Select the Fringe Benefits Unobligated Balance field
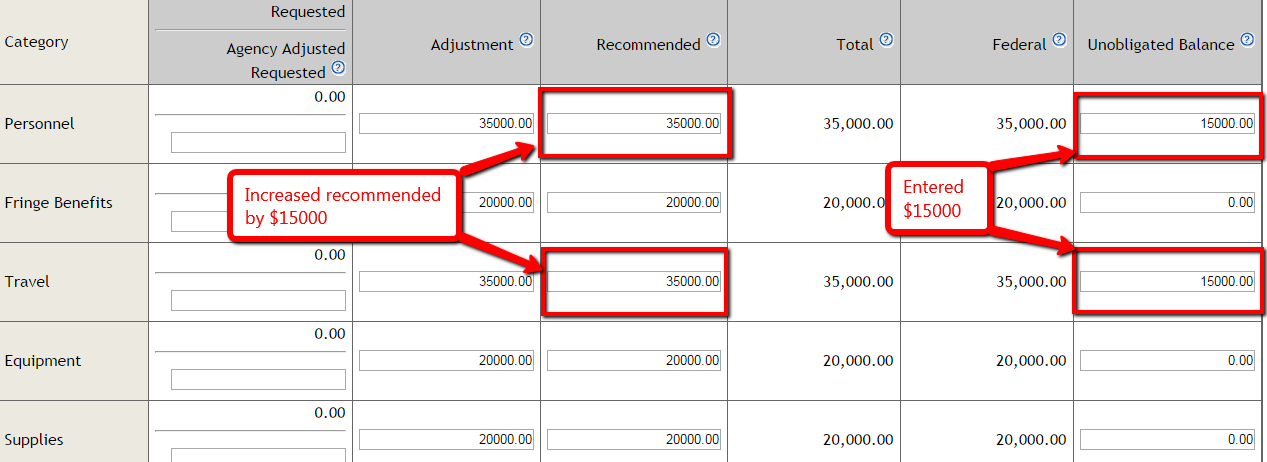Image resolution: width=1267 pixels, height=462 pixels. [x=1167, y=202]
